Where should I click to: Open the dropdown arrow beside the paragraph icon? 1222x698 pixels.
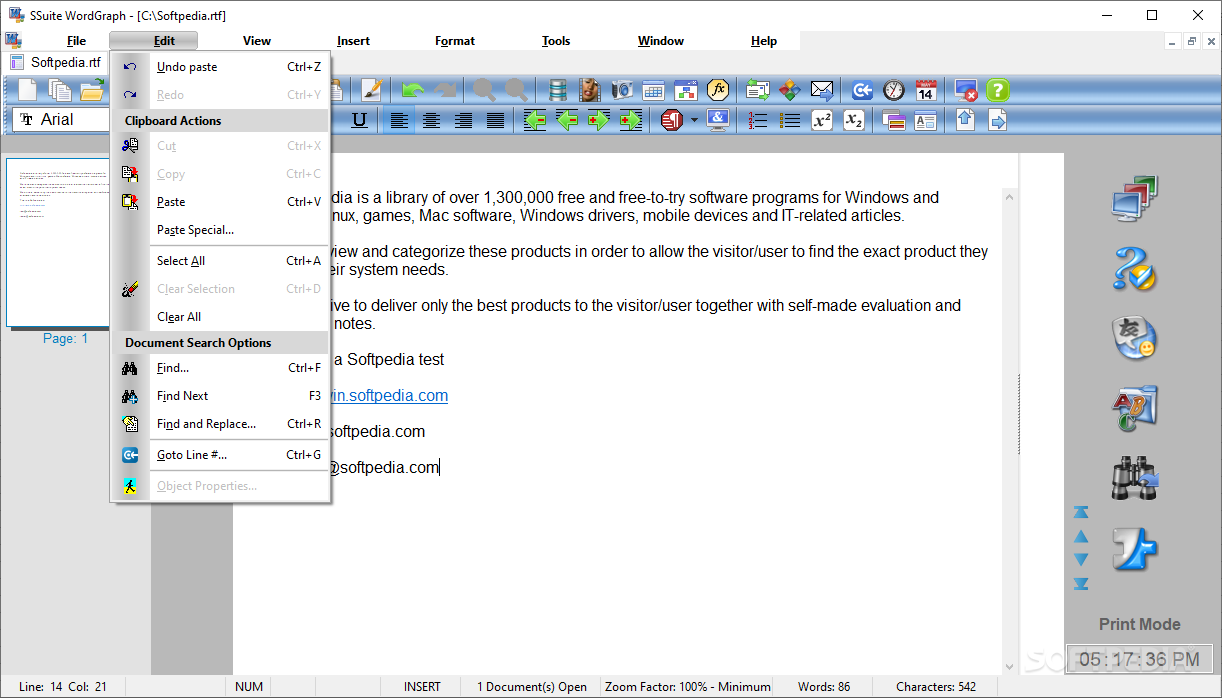pyautogui.click(x=694, y=121)
